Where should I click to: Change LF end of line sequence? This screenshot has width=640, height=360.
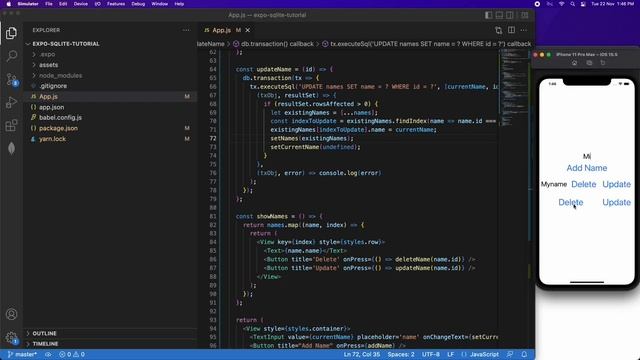pyautogui.click(x=451, y=354)
